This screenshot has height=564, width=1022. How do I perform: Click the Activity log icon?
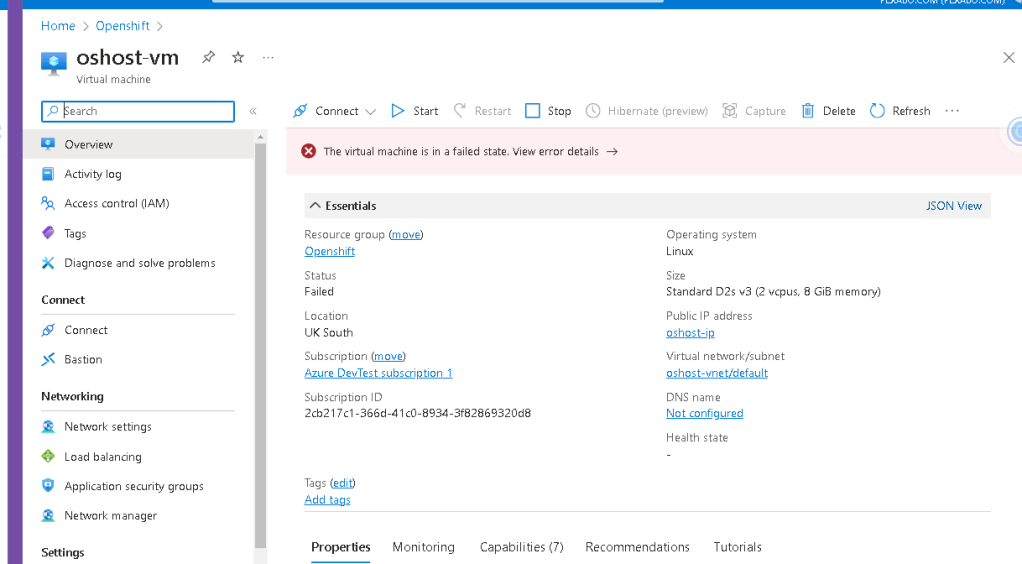point(48,174)
